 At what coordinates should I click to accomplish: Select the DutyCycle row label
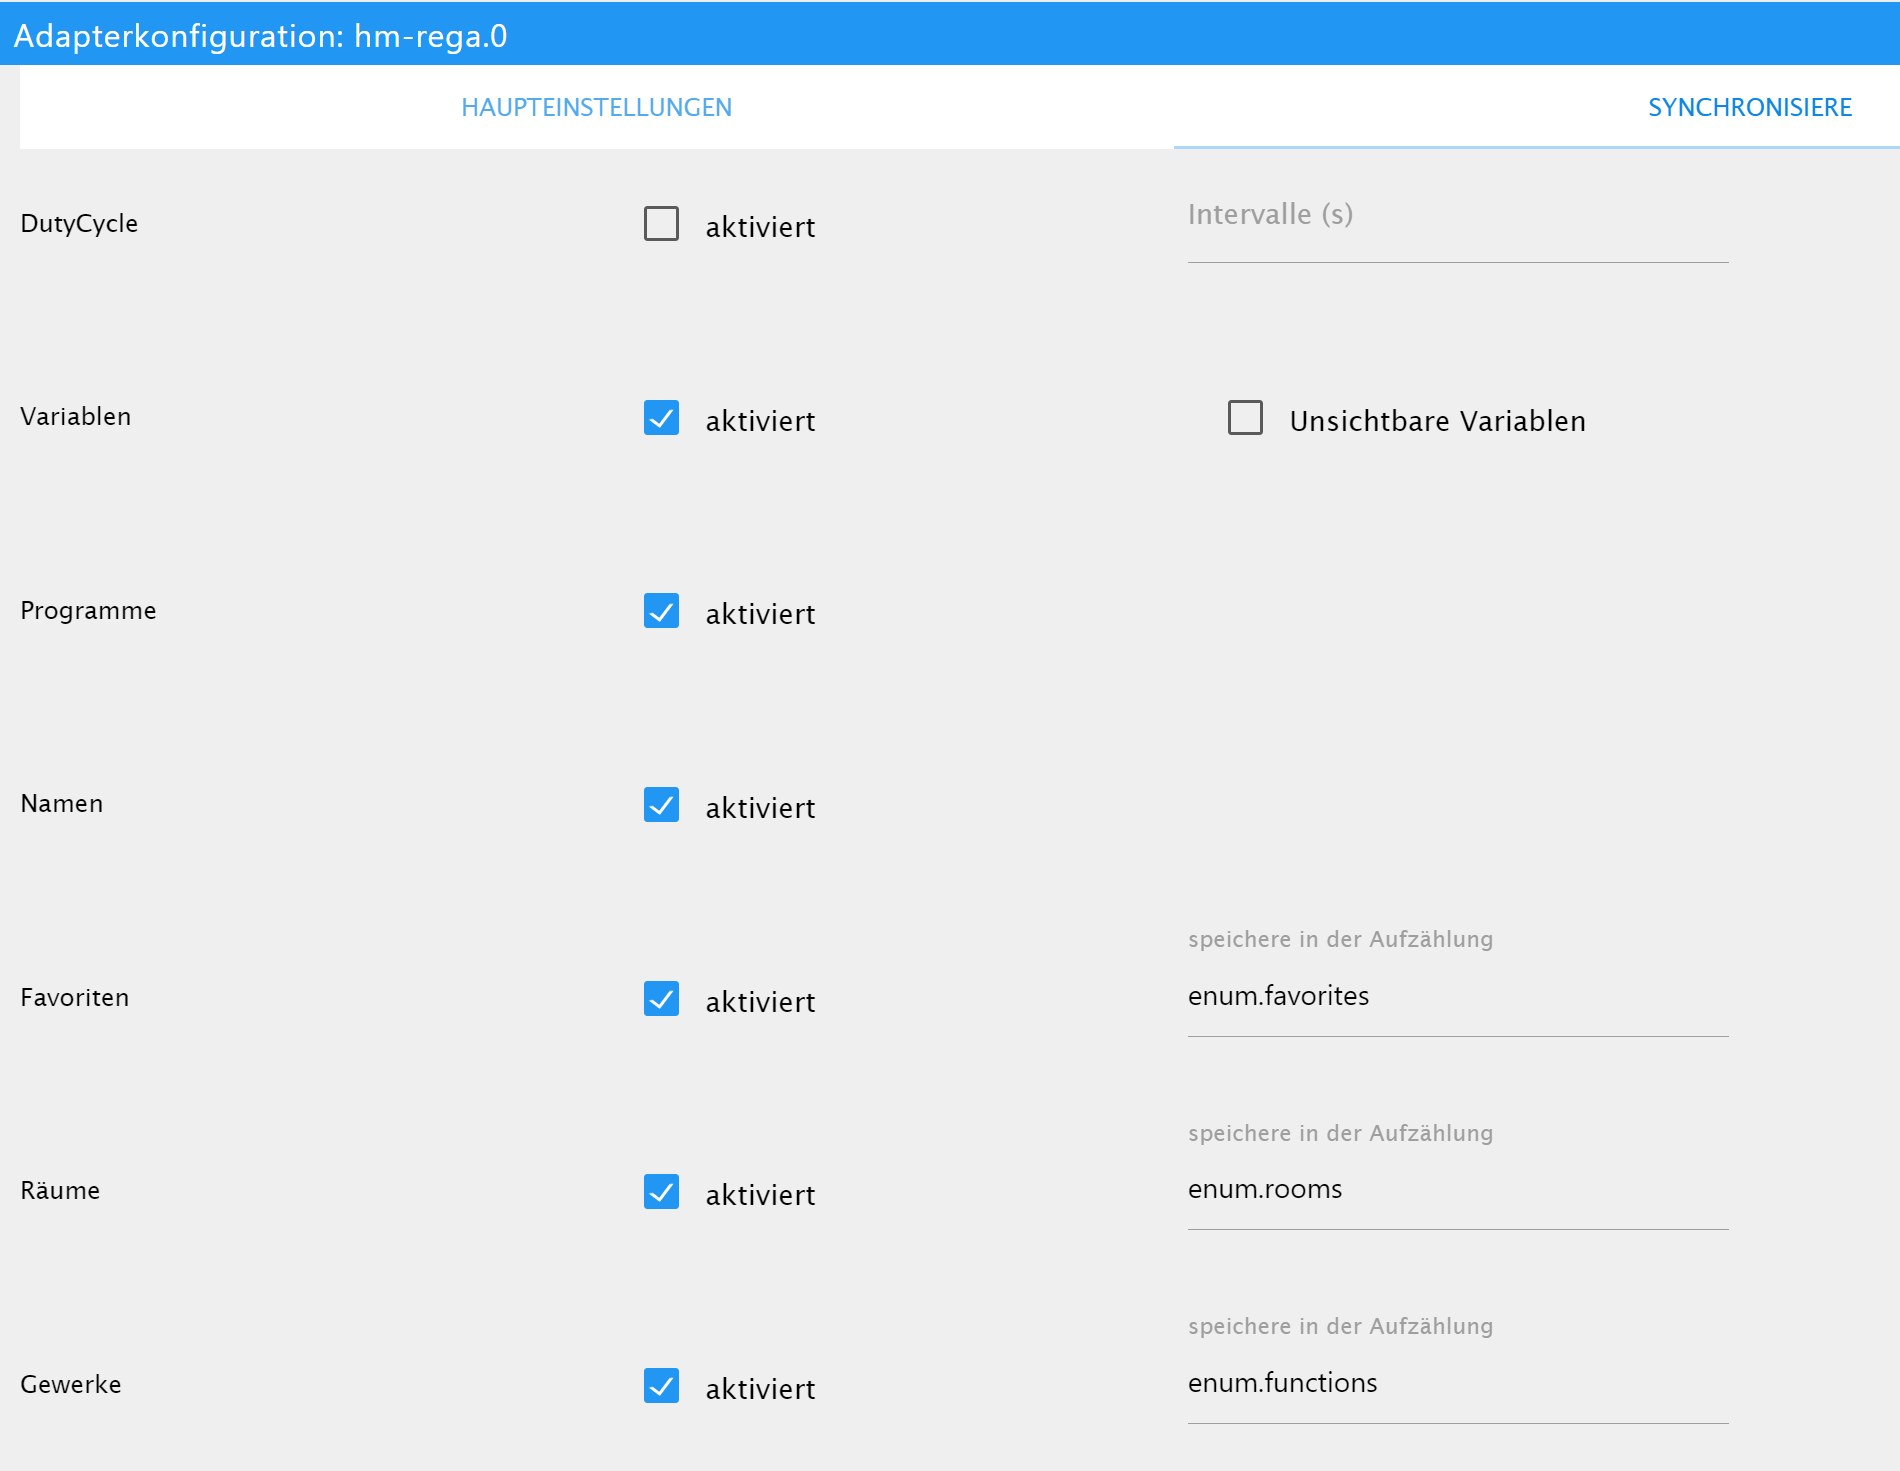pyautogui.click(x=79, y=224)
